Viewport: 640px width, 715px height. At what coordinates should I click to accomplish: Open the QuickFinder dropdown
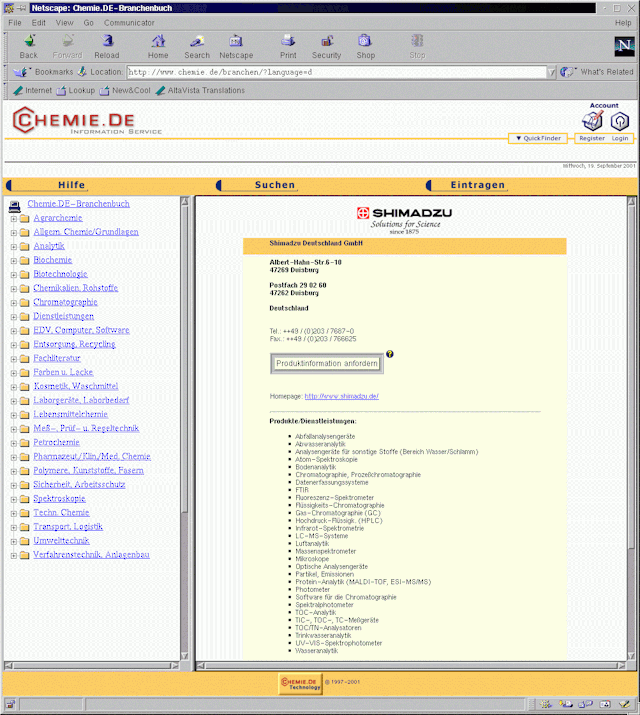(x=538, y=138)
